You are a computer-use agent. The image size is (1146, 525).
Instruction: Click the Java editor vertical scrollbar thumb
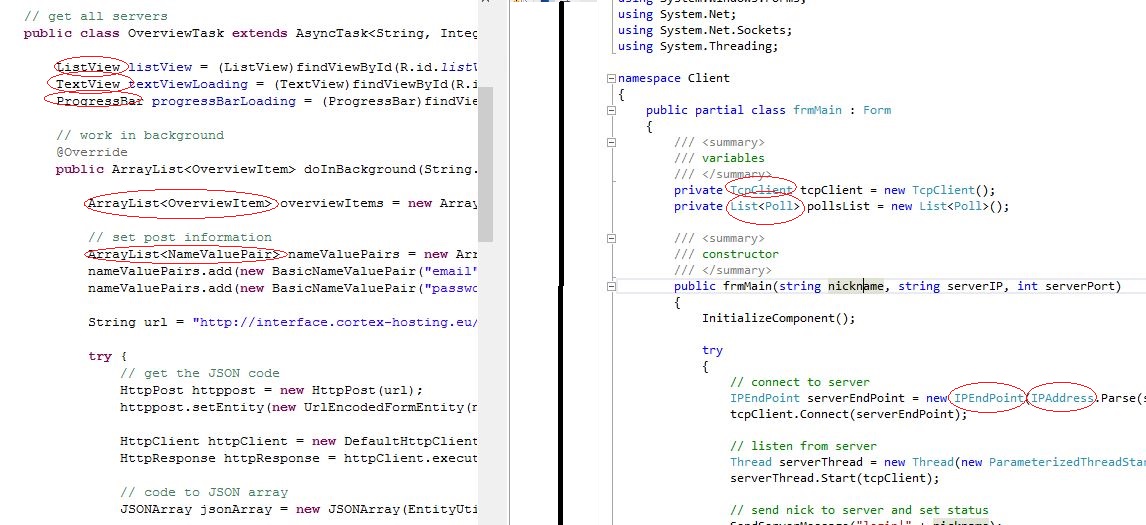tap(486, 164)
